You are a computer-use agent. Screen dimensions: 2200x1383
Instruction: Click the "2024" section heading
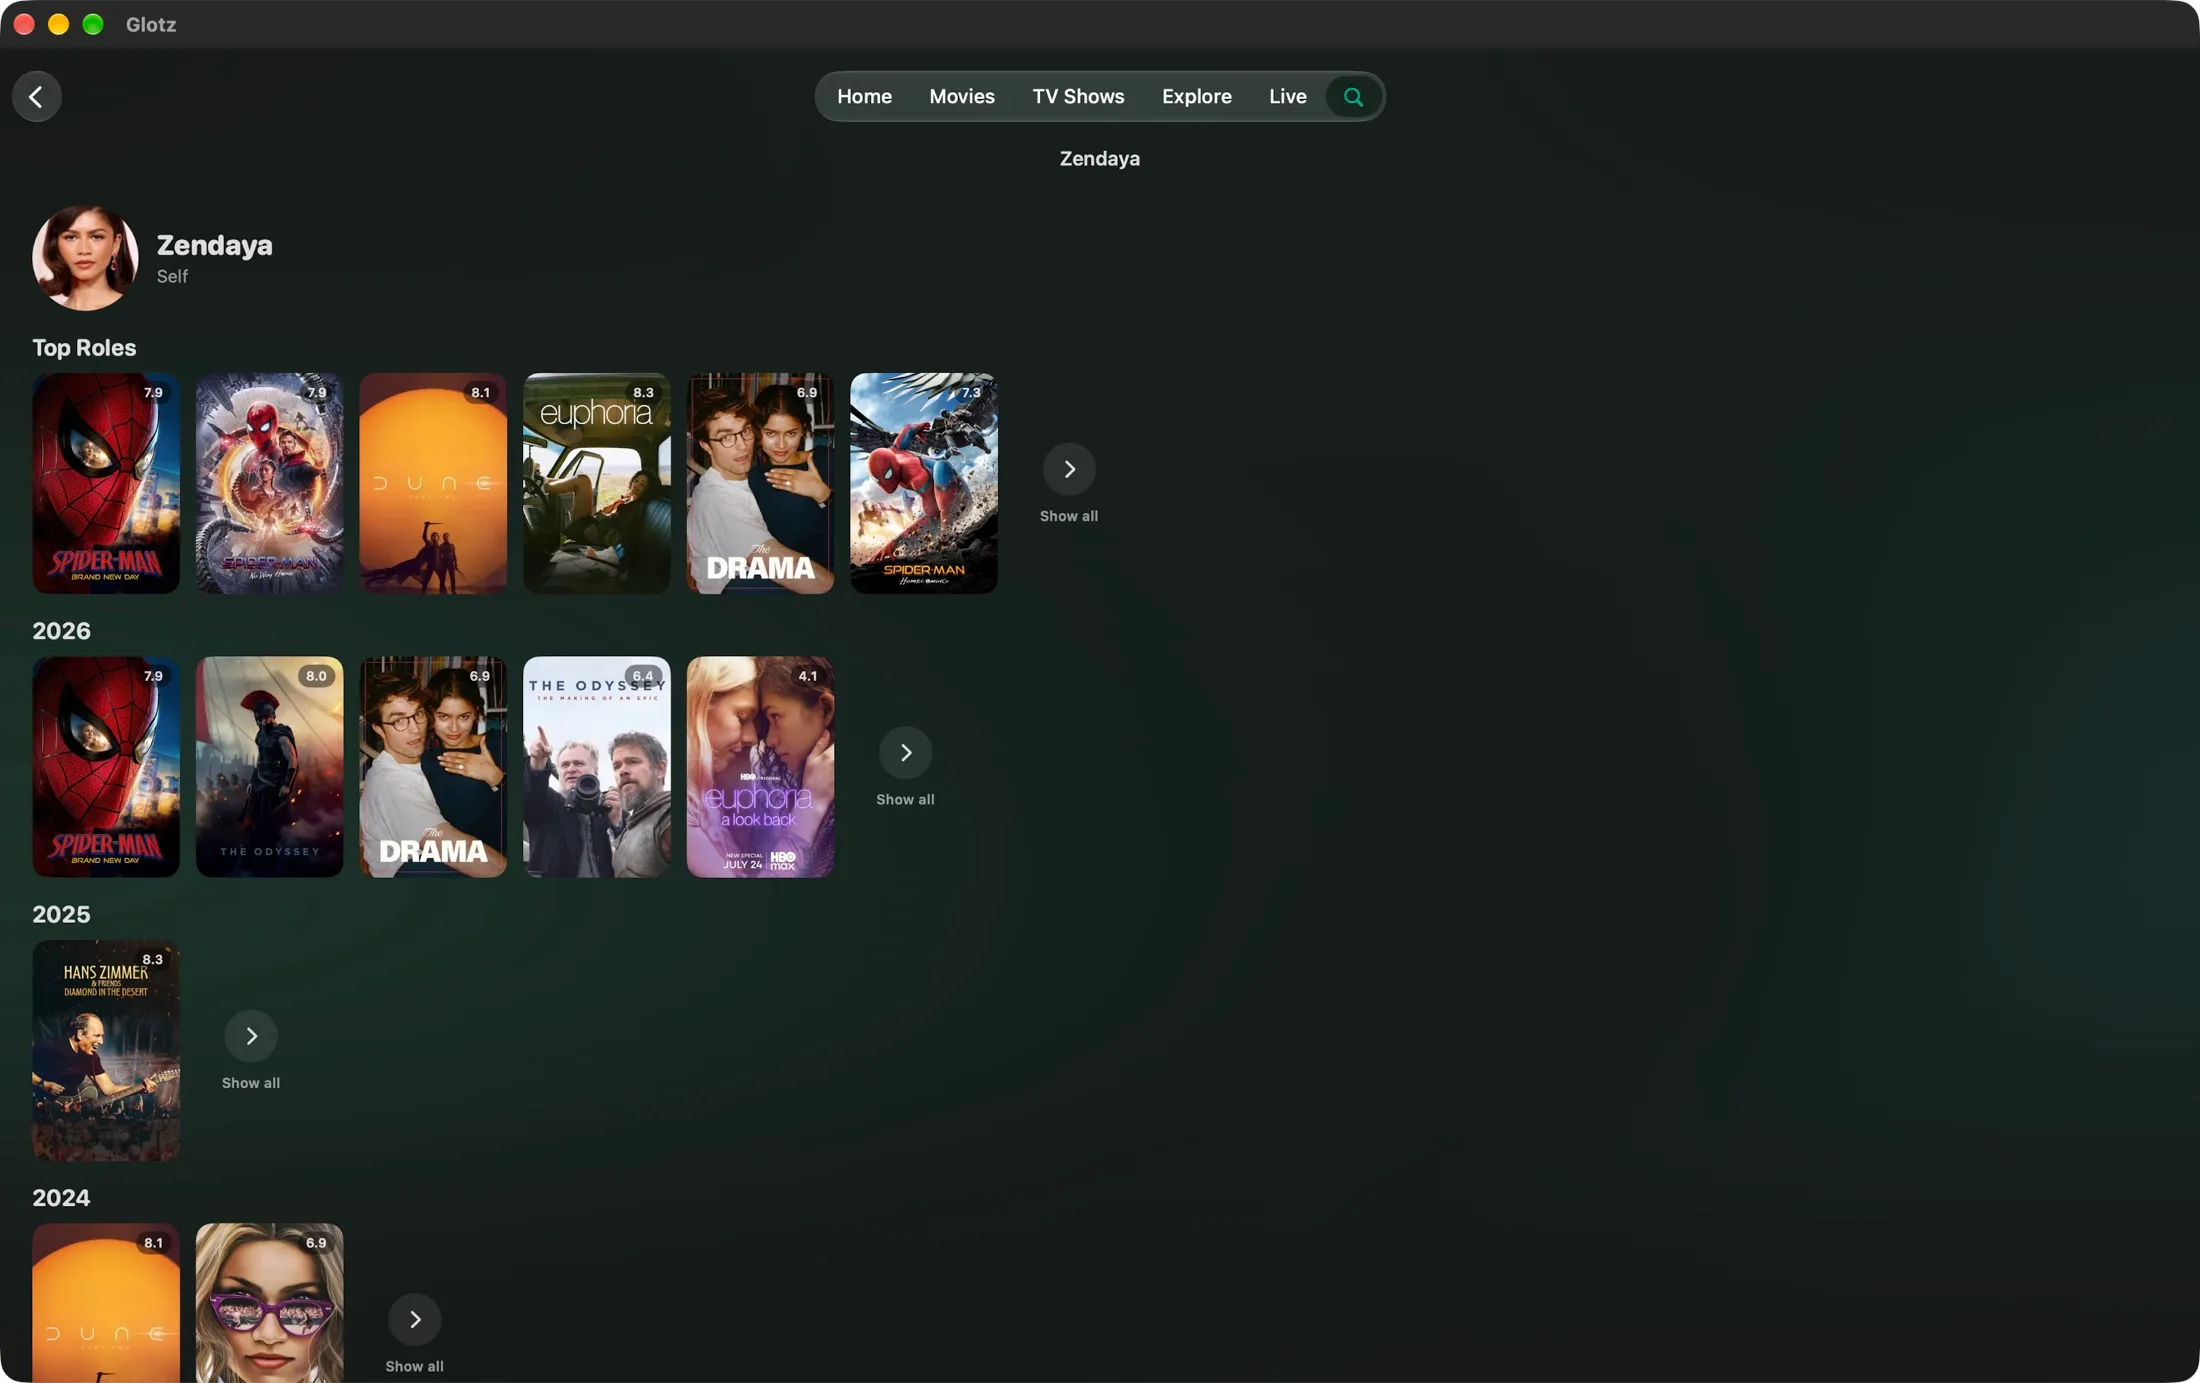pyautogui.click(x=61, y=1198)
